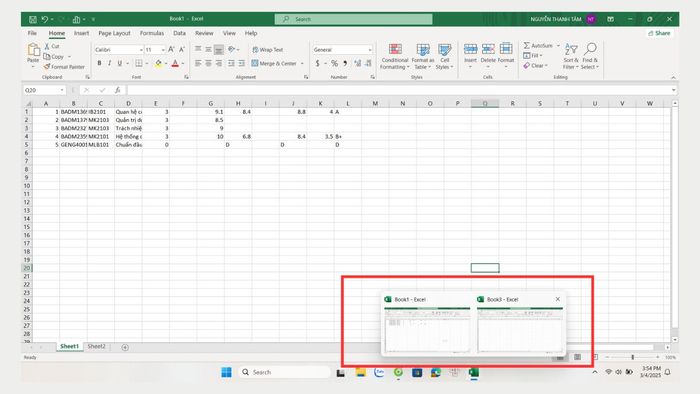
Task: Align text to the right
Action: pyautogui.click(x=219, y=63)
